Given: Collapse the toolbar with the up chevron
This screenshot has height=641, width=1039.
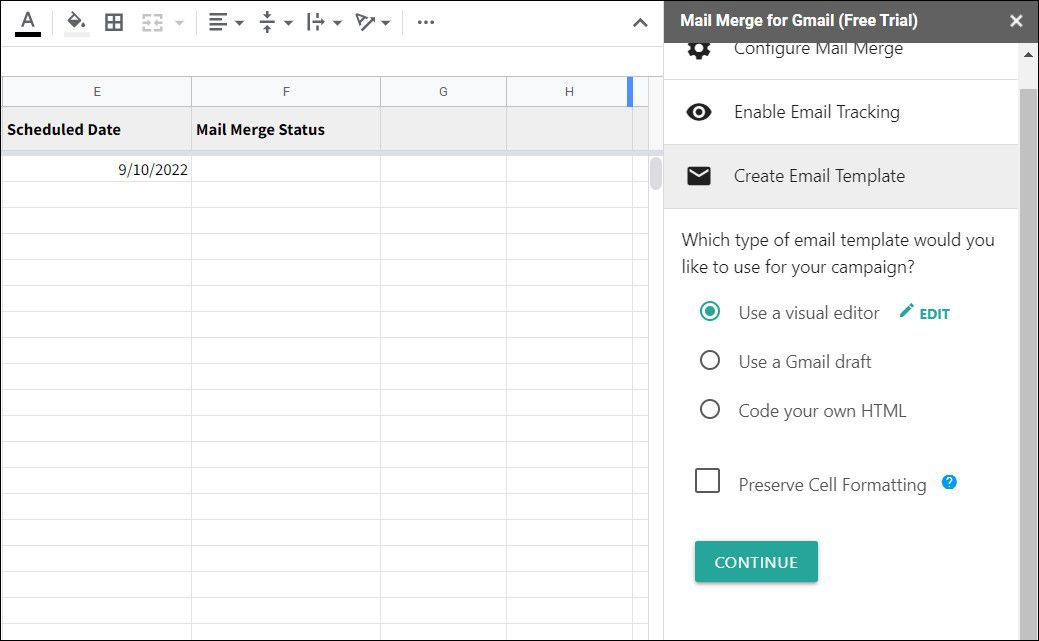Looking at the screenshot, I should coord(641,22).
